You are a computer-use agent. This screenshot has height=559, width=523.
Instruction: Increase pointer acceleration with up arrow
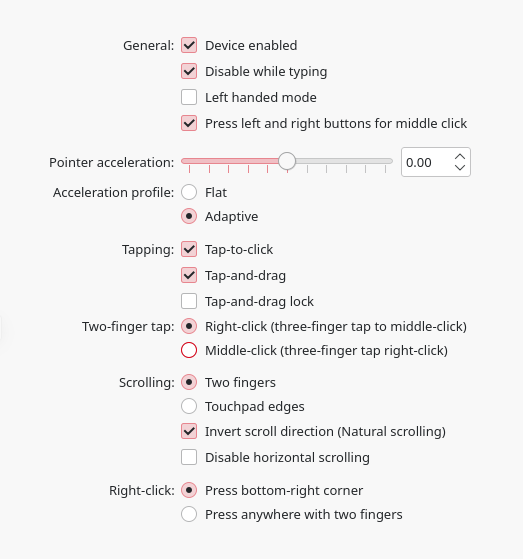coord(460,157)
